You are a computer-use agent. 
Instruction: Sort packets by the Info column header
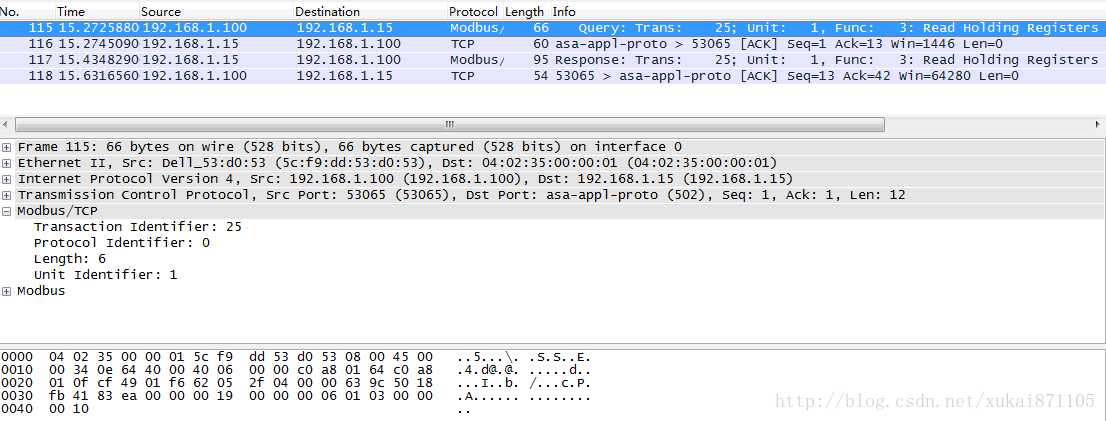point(828,11)
